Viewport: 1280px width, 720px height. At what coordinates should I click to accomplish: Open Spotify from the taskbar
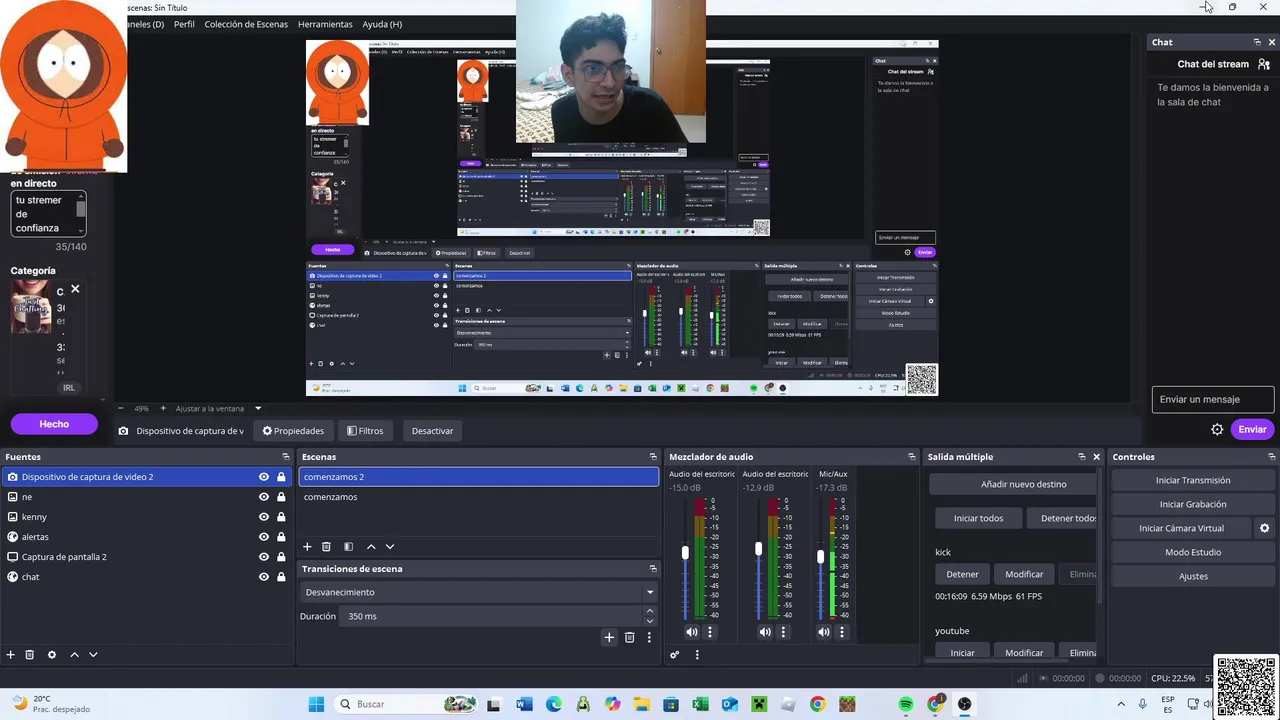tap(906, 704)
